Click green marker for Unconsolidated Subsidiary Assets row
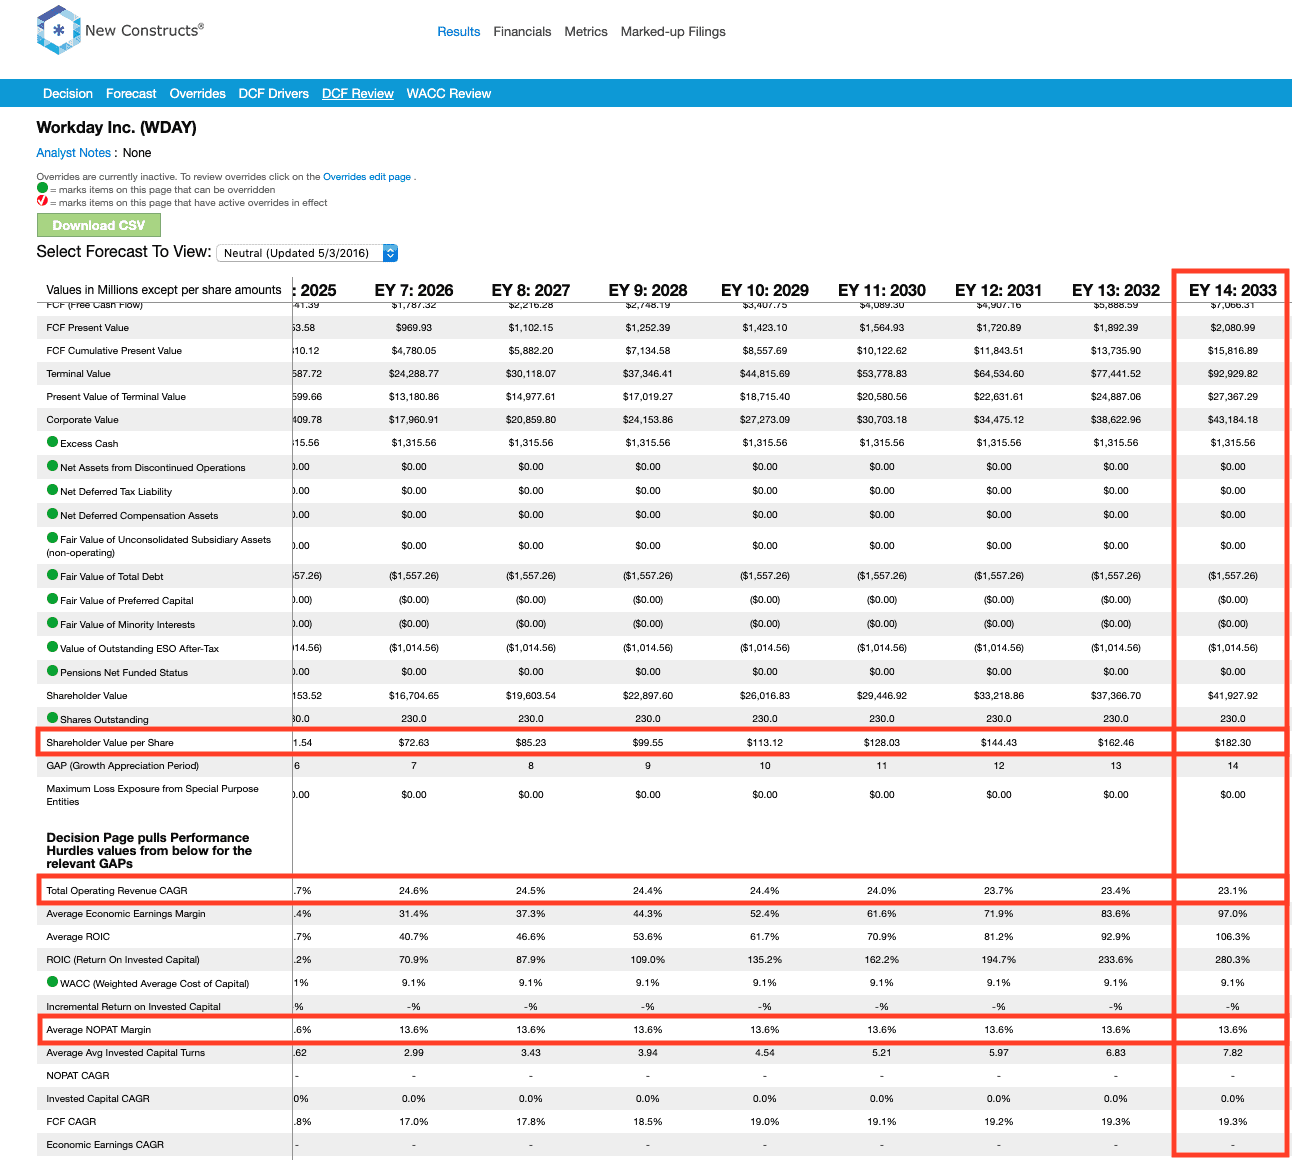The width and height of the screenshot is (1292, 1160). coord(53,538)
